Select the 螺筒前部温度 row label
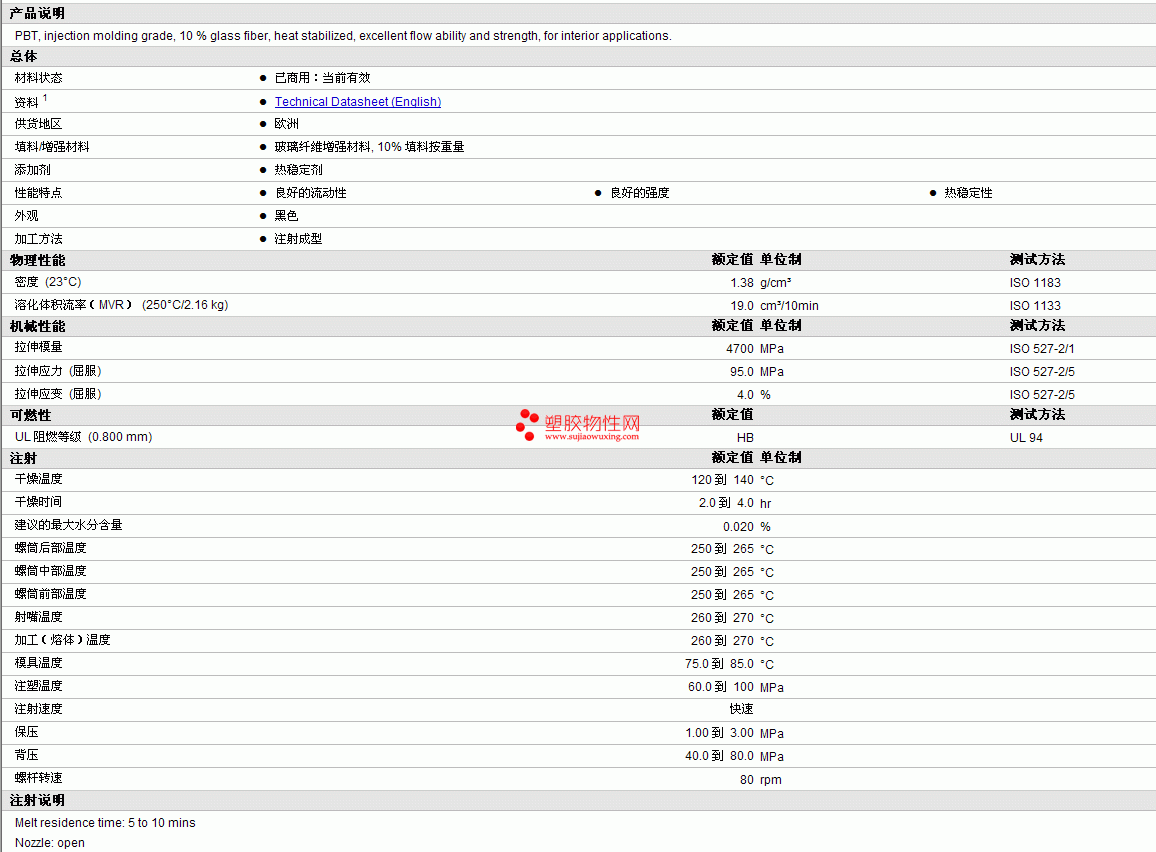1156x852 pixels. [50, 593]
